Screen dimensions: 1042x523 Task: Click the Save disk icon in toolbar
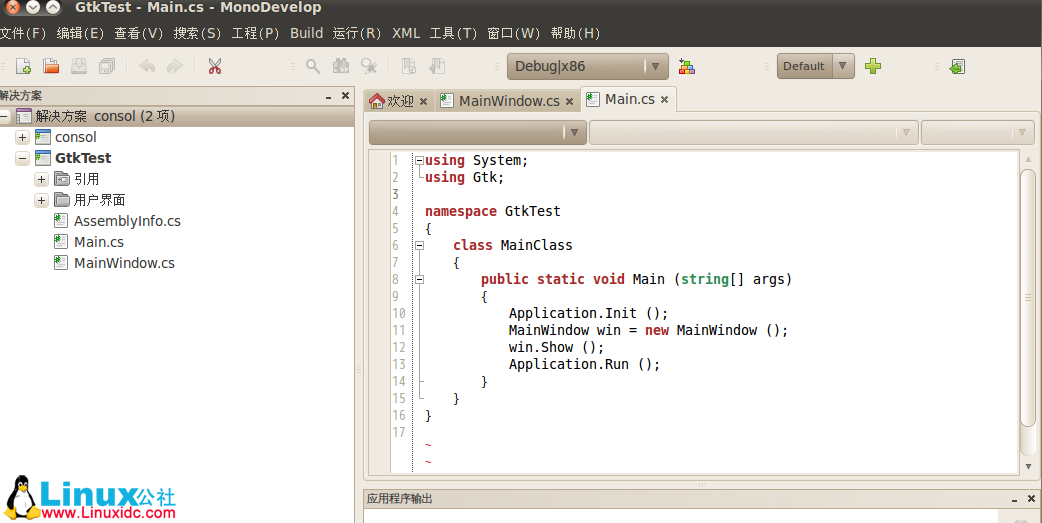(78, 67)
